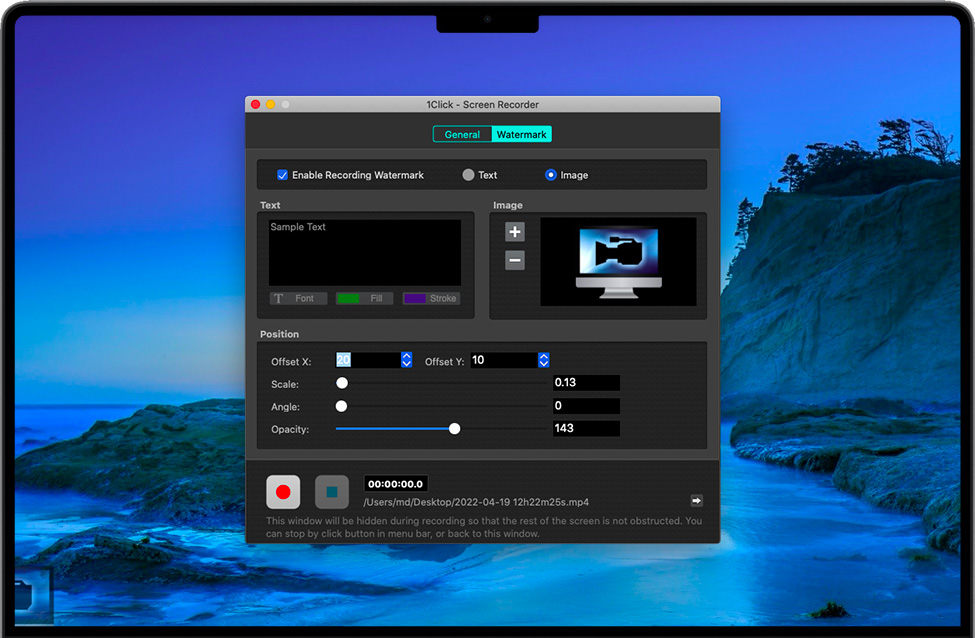Choose the green Fill color
Viewport: 975px width, 638px height.
(x=364, y=298)
